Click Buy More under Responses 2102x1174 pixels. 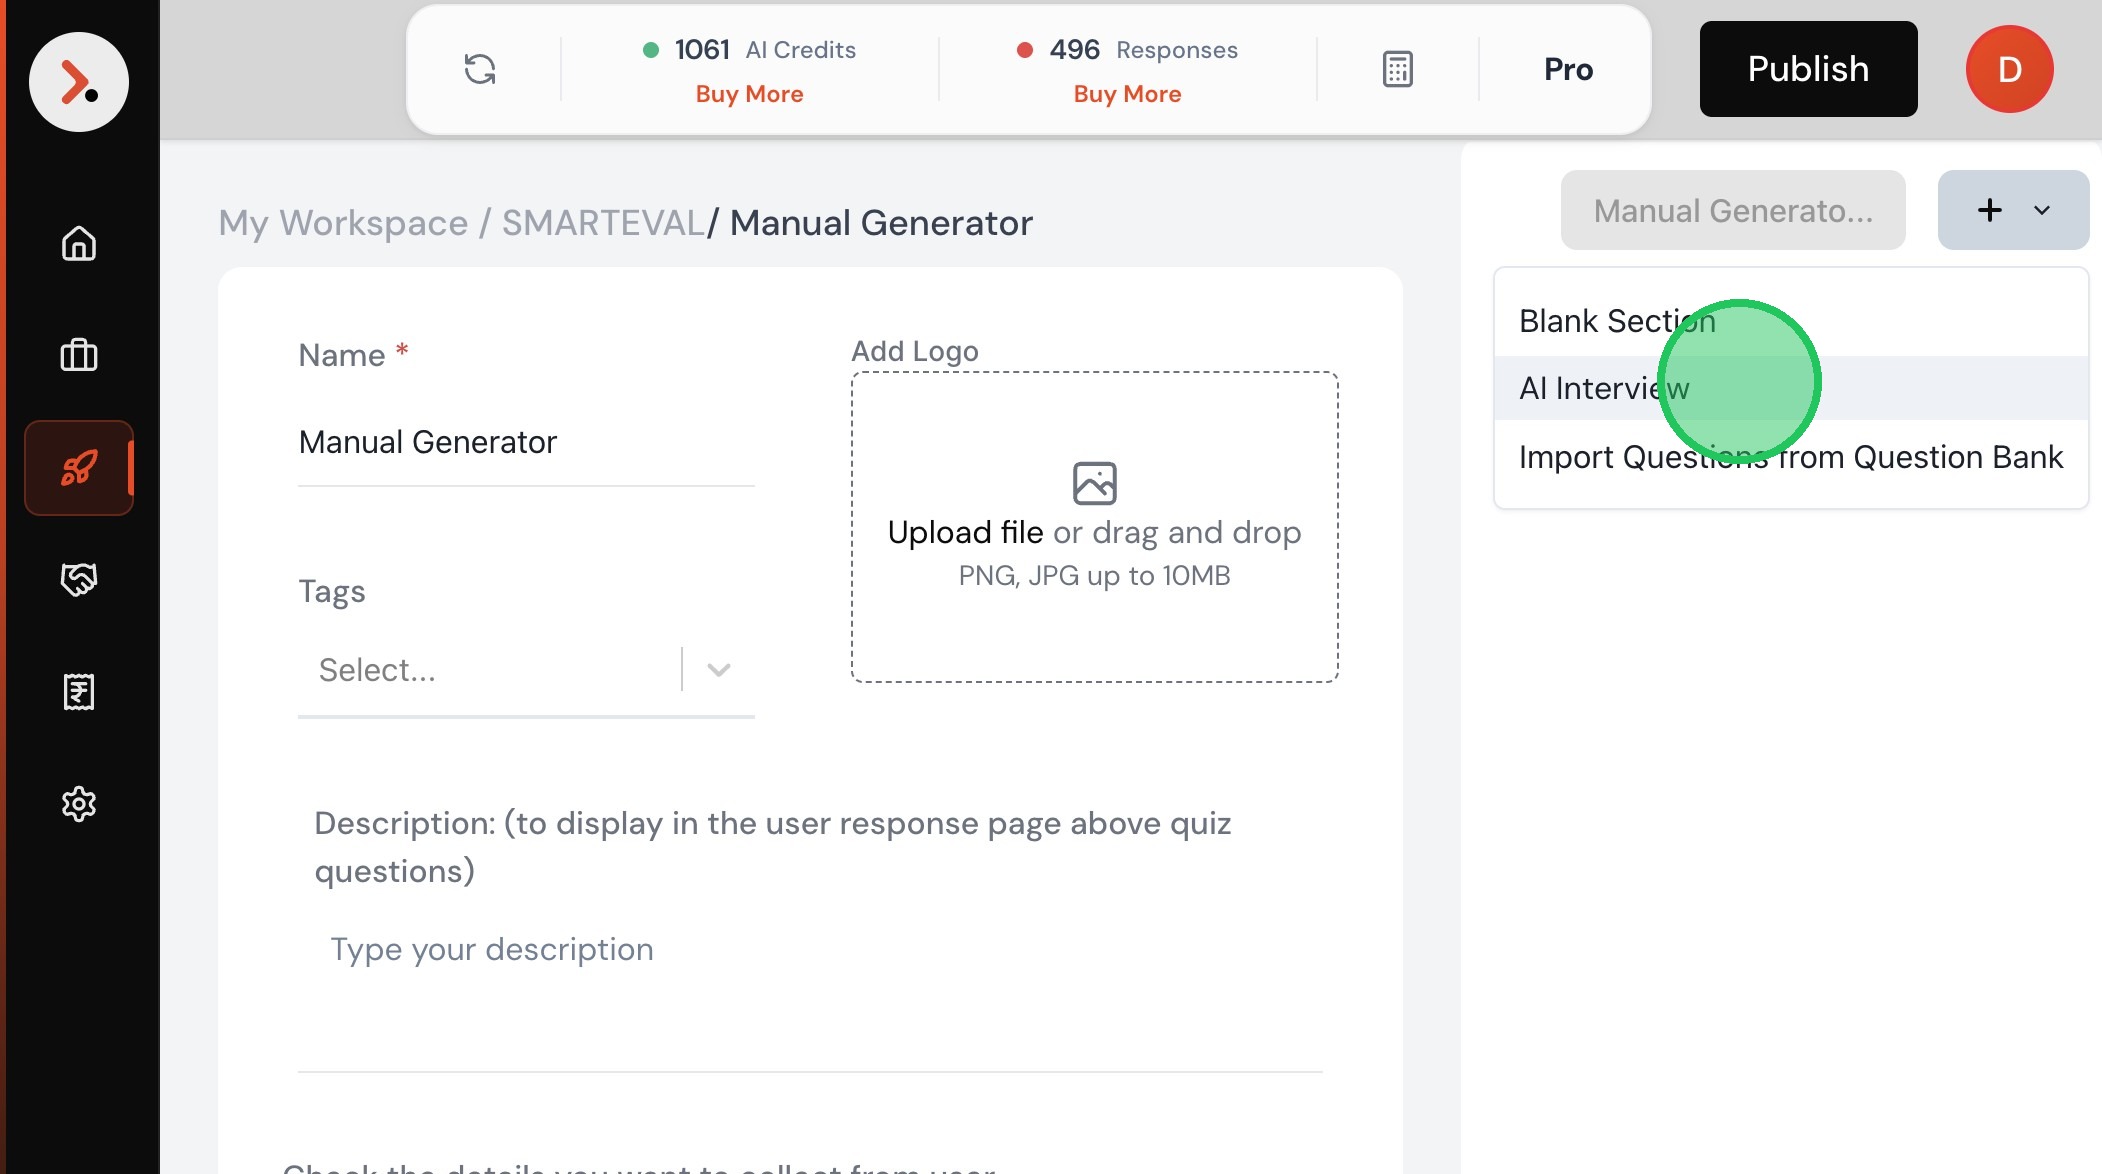coord(1127,94)
